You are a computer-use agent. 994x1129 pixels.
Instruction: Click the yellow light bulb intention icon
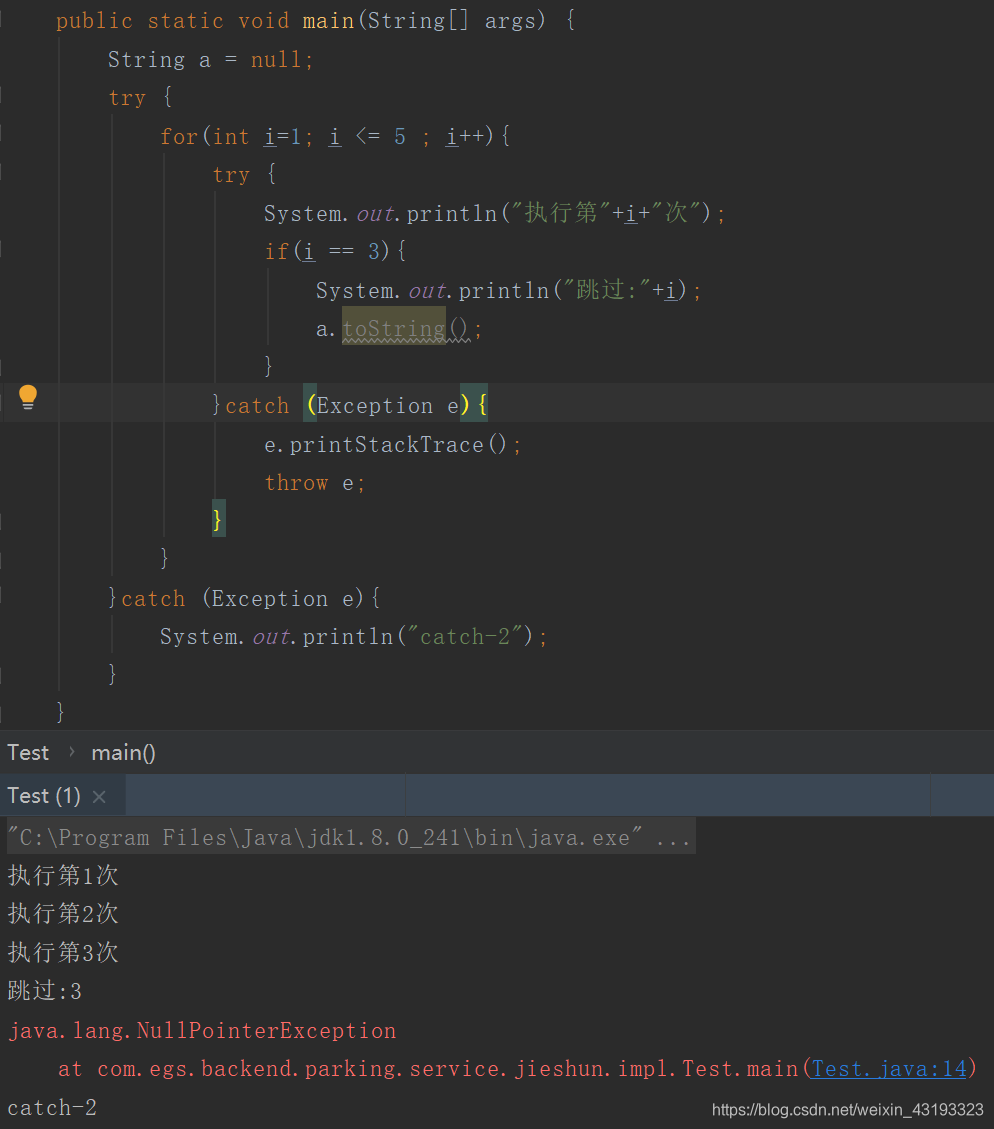coord(27,397)
